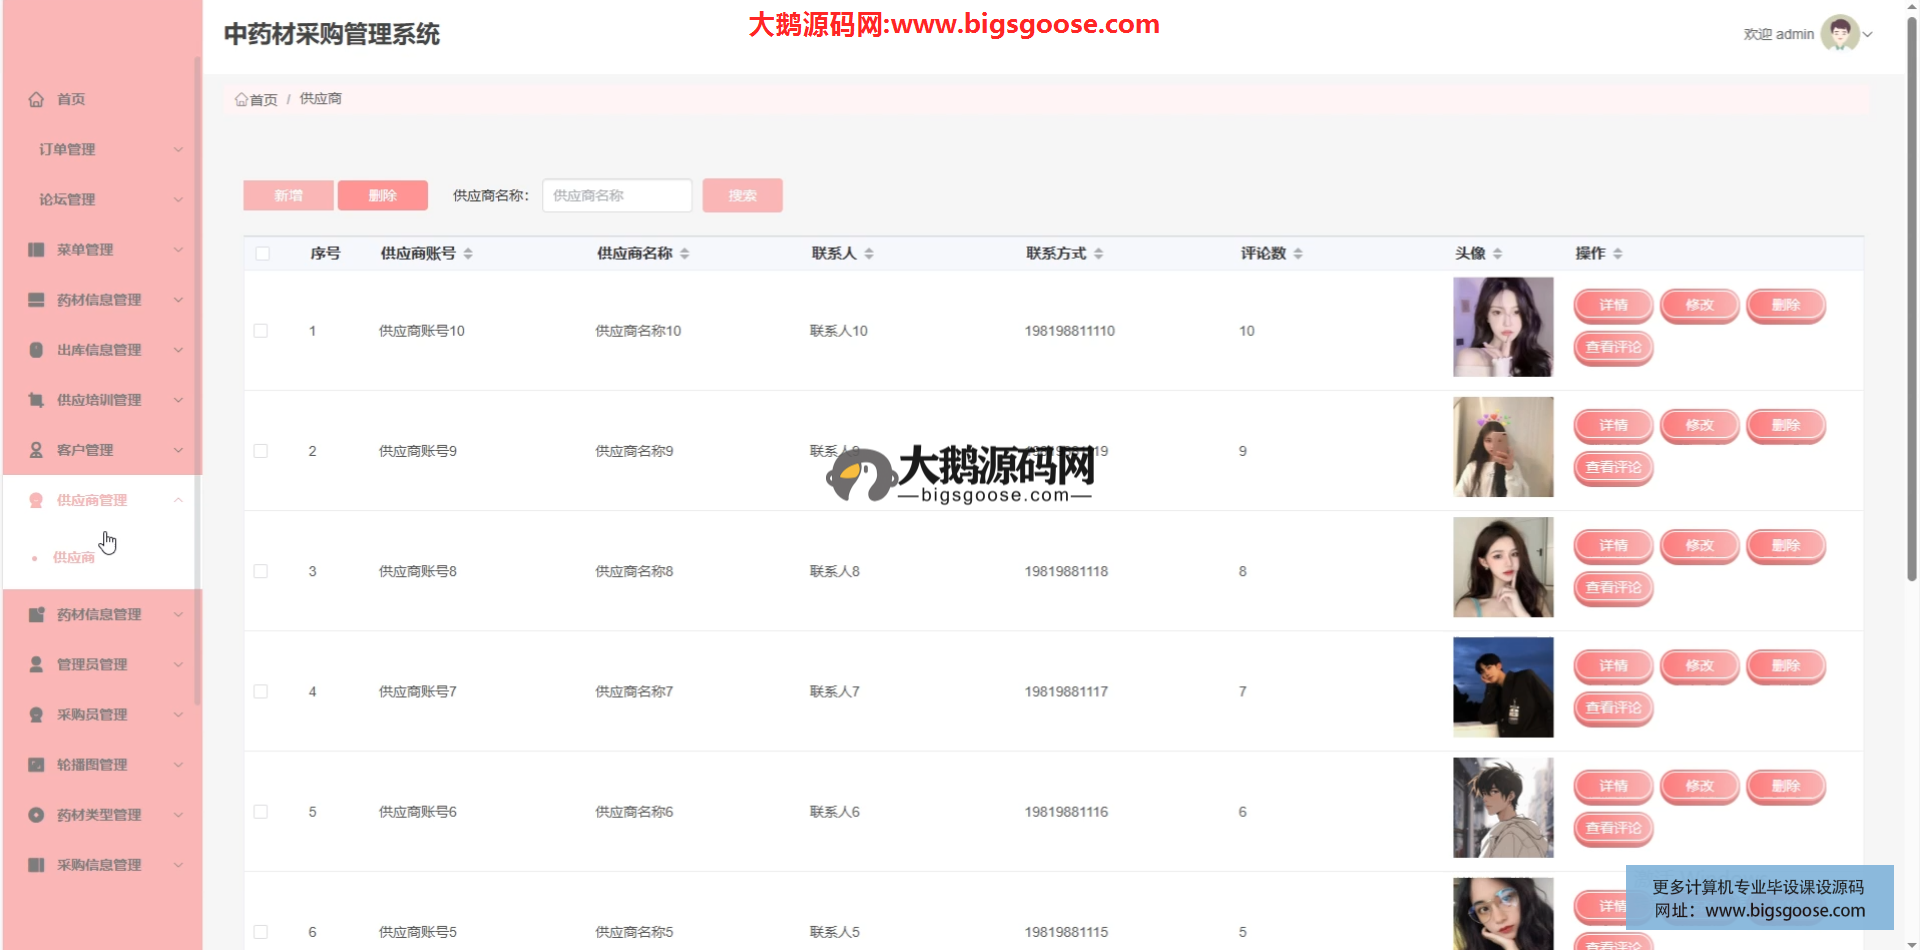1920x950 pixels.
Task: Open the 供应商 submenu item
Action: pyautogui.click(x=74, y=557)
